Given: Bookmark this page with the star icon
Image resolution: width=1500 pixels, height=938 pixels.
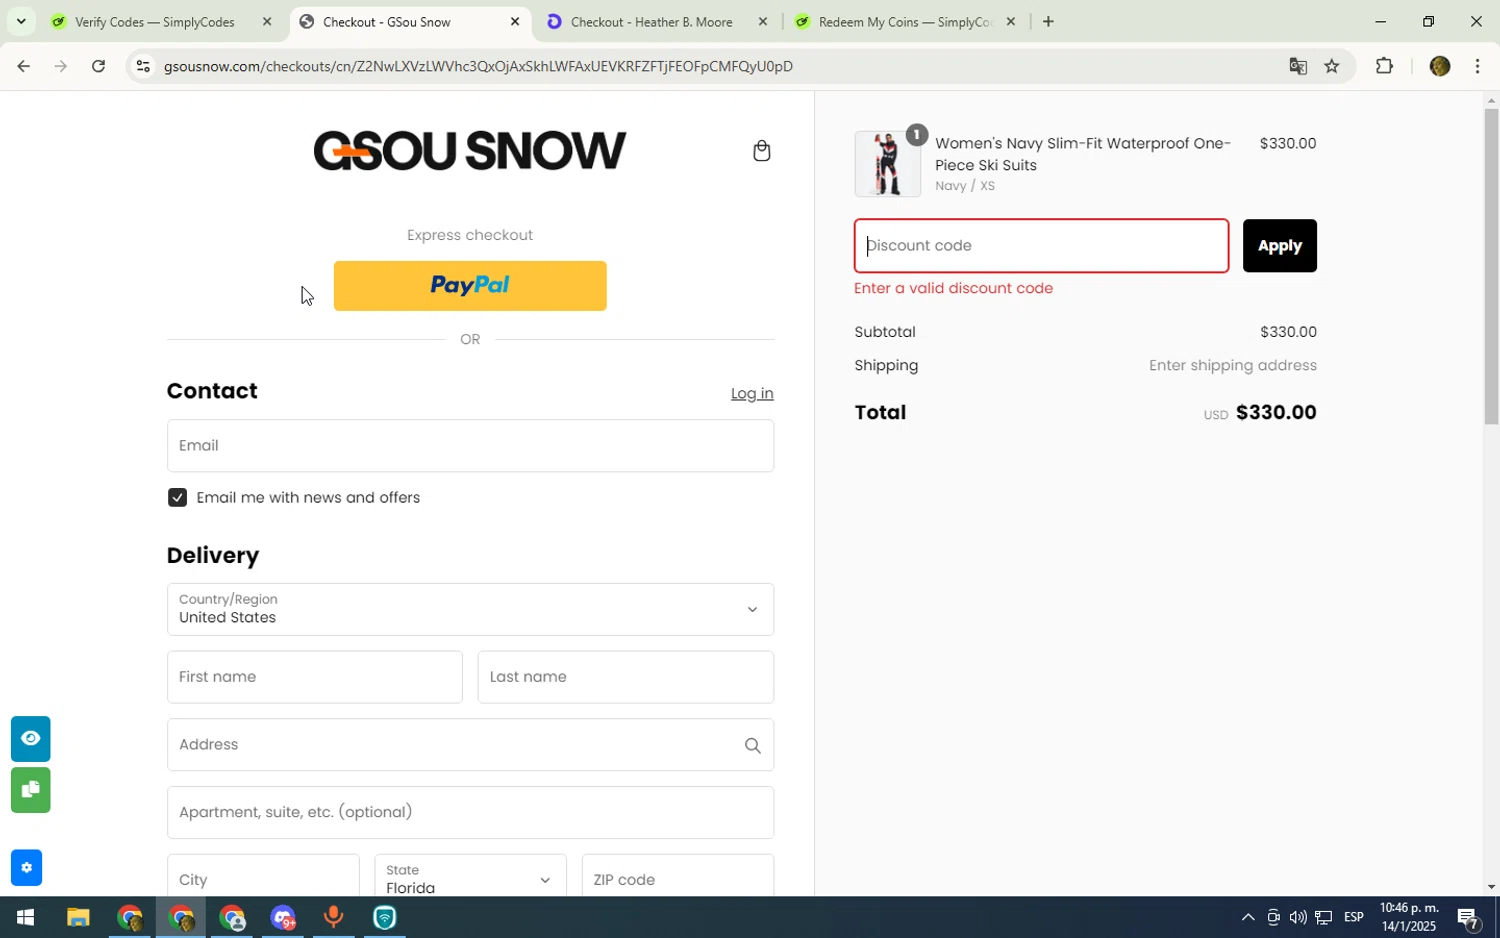Looking at the screenshot, I should 1332,66.
